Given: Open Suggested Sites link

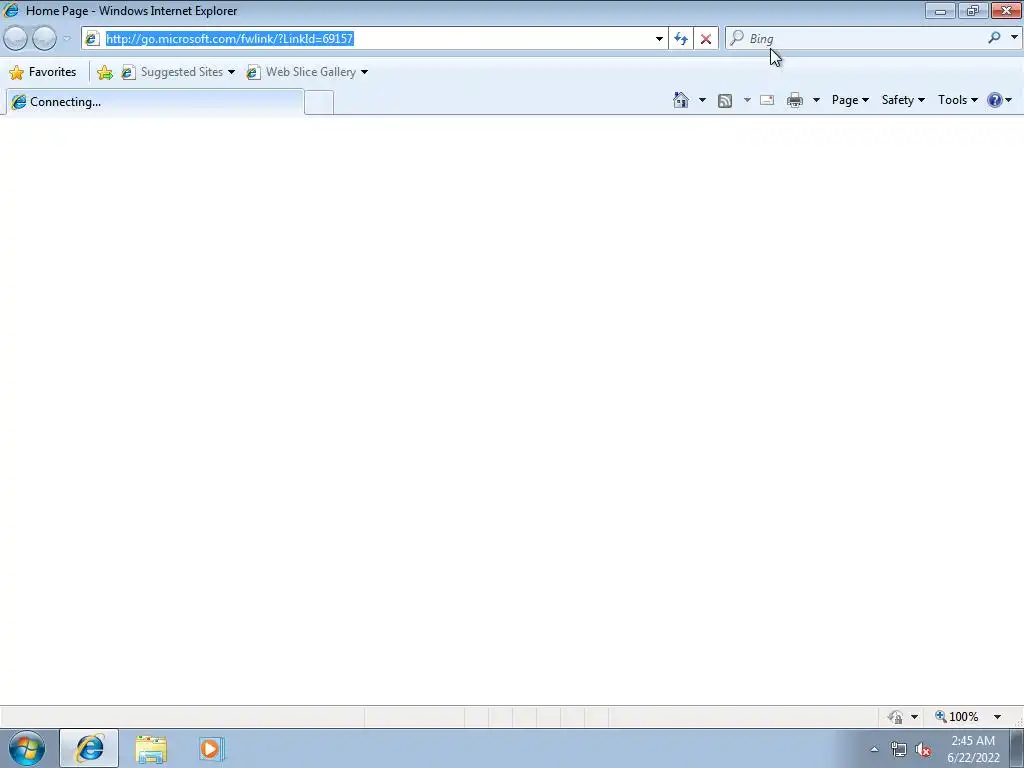Looking at the screenshot, I should pos(174,72).
